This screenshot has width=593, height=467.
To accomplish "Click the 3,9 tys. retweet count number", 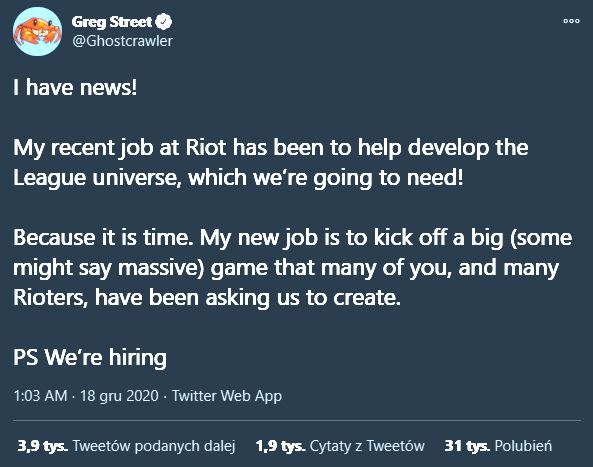I will [43, 446].
